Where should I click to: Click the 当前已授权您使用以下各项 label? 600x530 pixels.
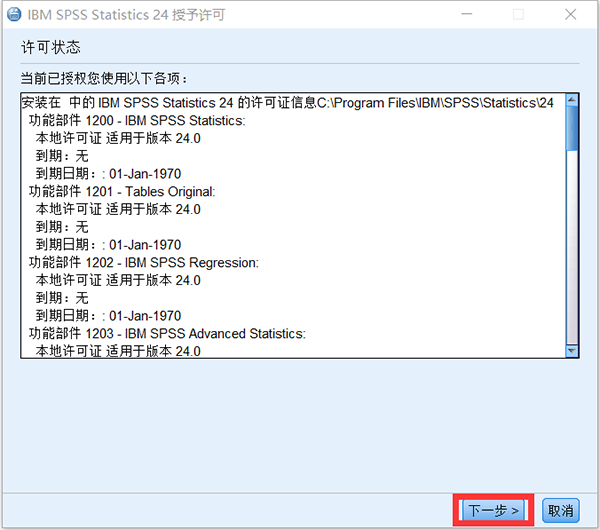pos(105,77)
